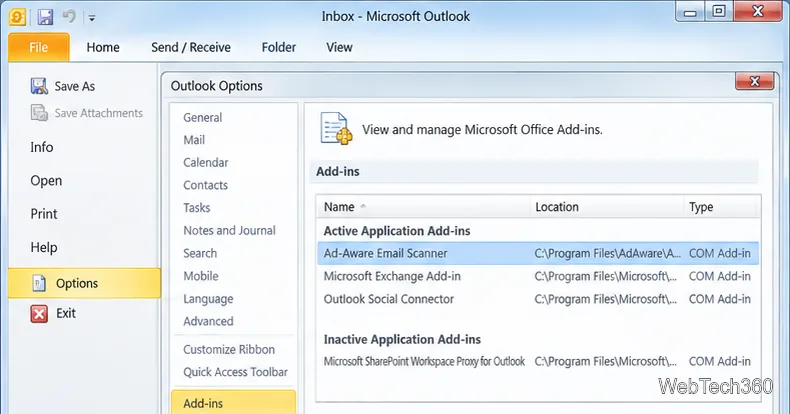Click the Active Application Add-ins group heading

pos(397,231)
